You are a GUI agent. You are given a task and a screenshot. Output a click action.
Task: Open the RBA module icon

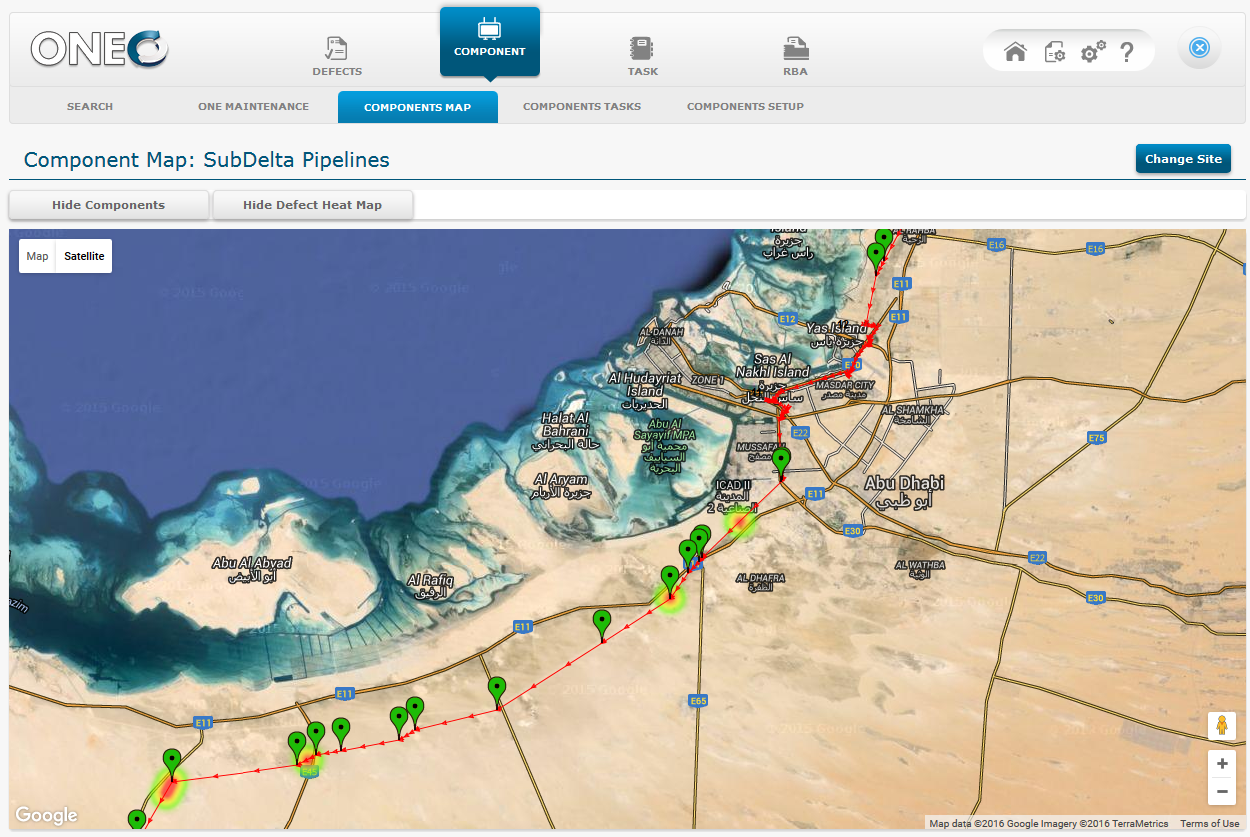point(796,48)
